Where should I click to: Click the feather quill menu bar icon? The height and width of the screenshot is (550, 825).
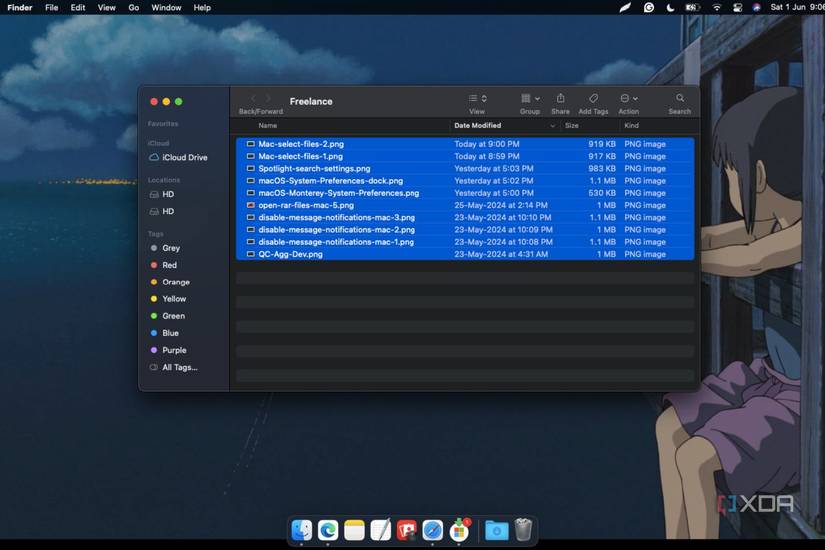pos(625,7)
